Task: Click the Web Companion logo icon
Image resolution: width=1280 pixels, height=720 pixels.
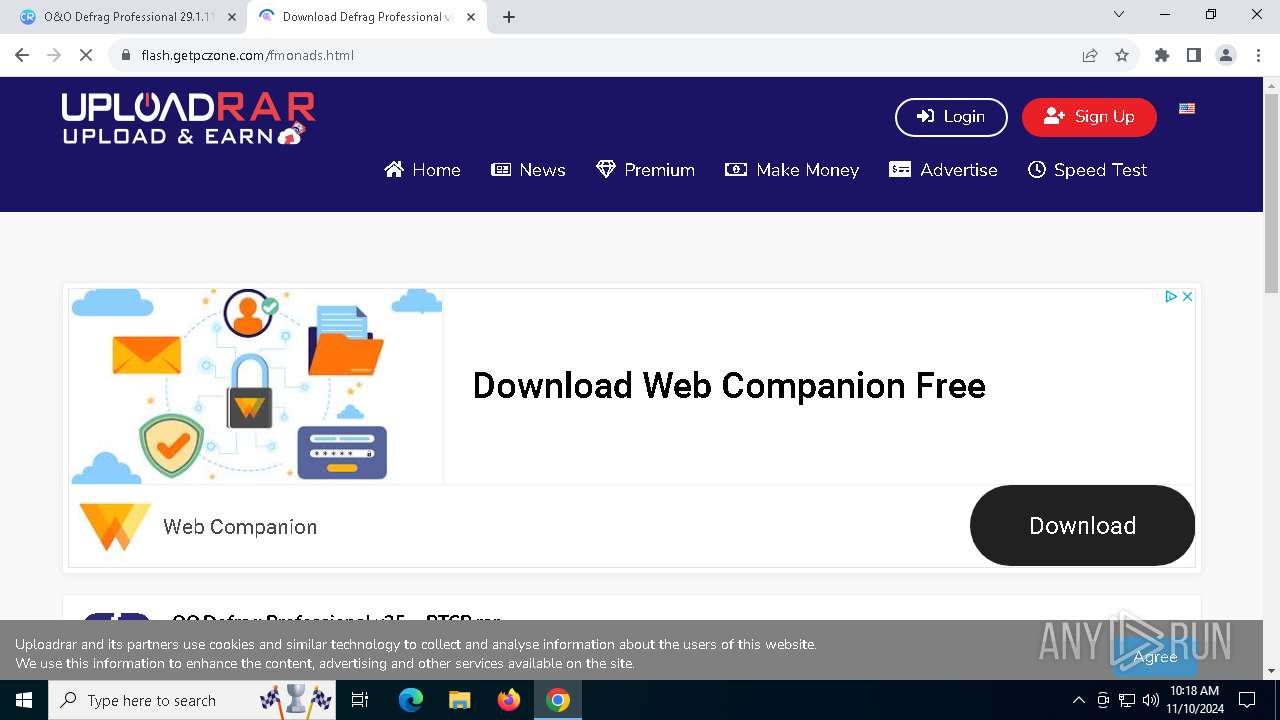Action: pyautogui.click(x=114, y=527)
